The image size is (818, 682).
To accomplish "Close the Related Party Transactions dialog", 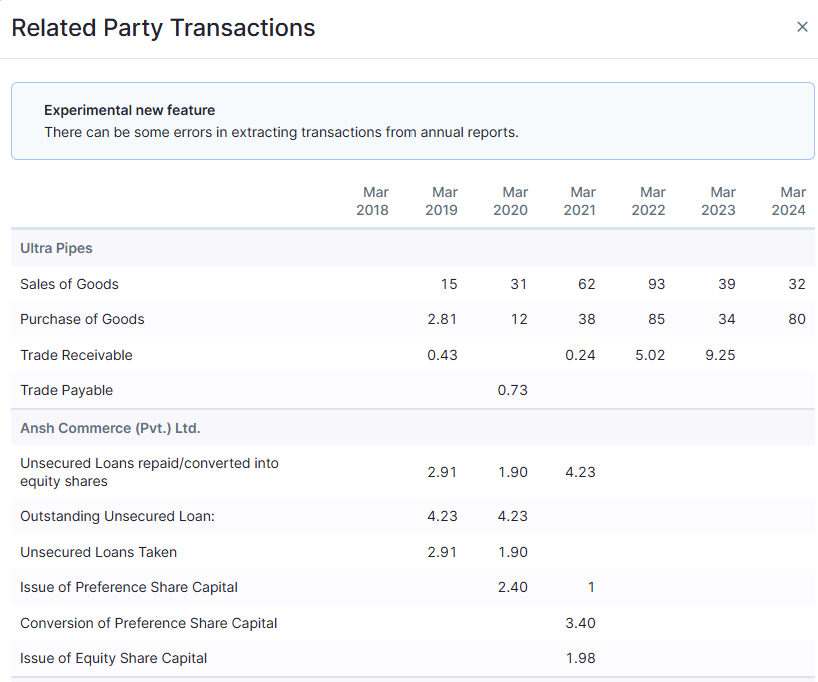I will click(801, 27).
